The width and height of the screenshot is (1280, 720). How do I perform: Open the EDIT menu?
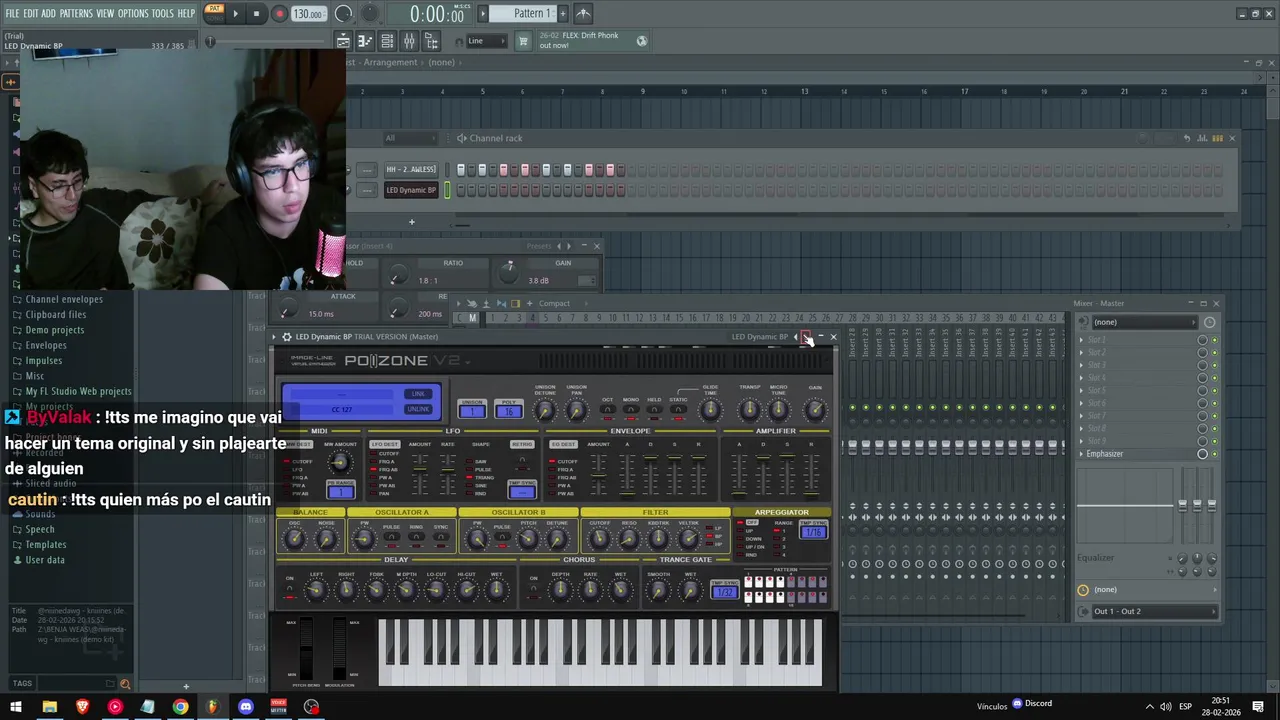click(x=31, y=13)
